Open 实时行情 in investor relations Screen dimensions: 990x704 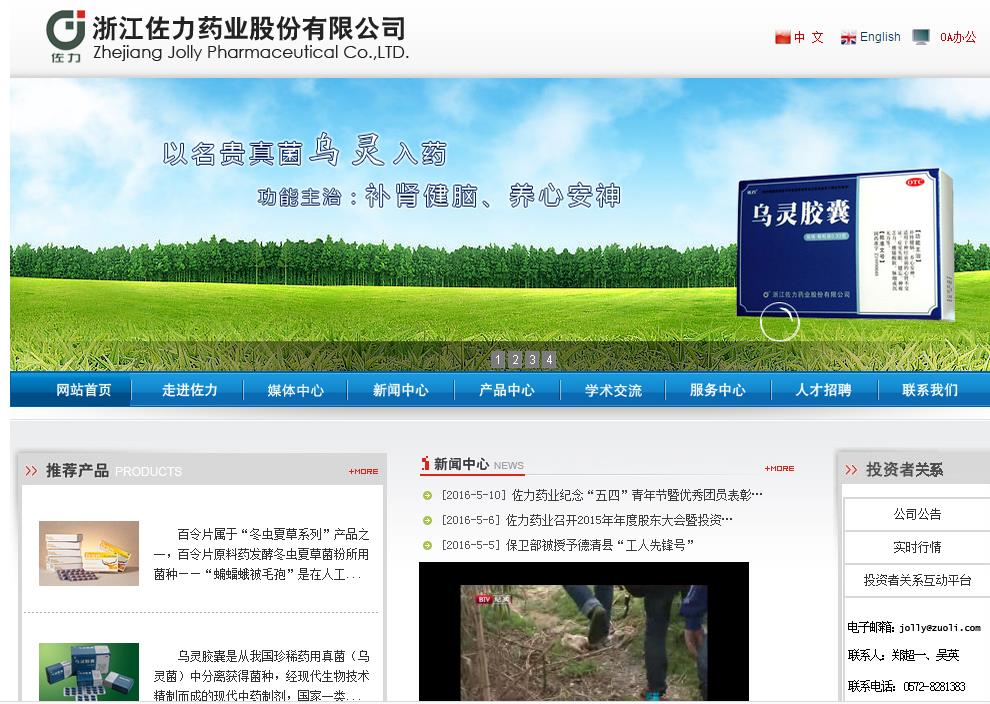(x=917, y=547)
